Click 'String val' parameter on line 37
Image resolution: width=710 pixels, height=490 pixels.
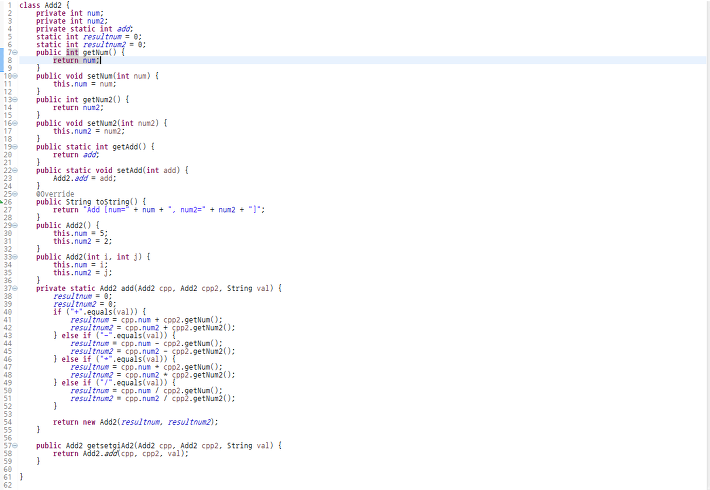(250, 288)
